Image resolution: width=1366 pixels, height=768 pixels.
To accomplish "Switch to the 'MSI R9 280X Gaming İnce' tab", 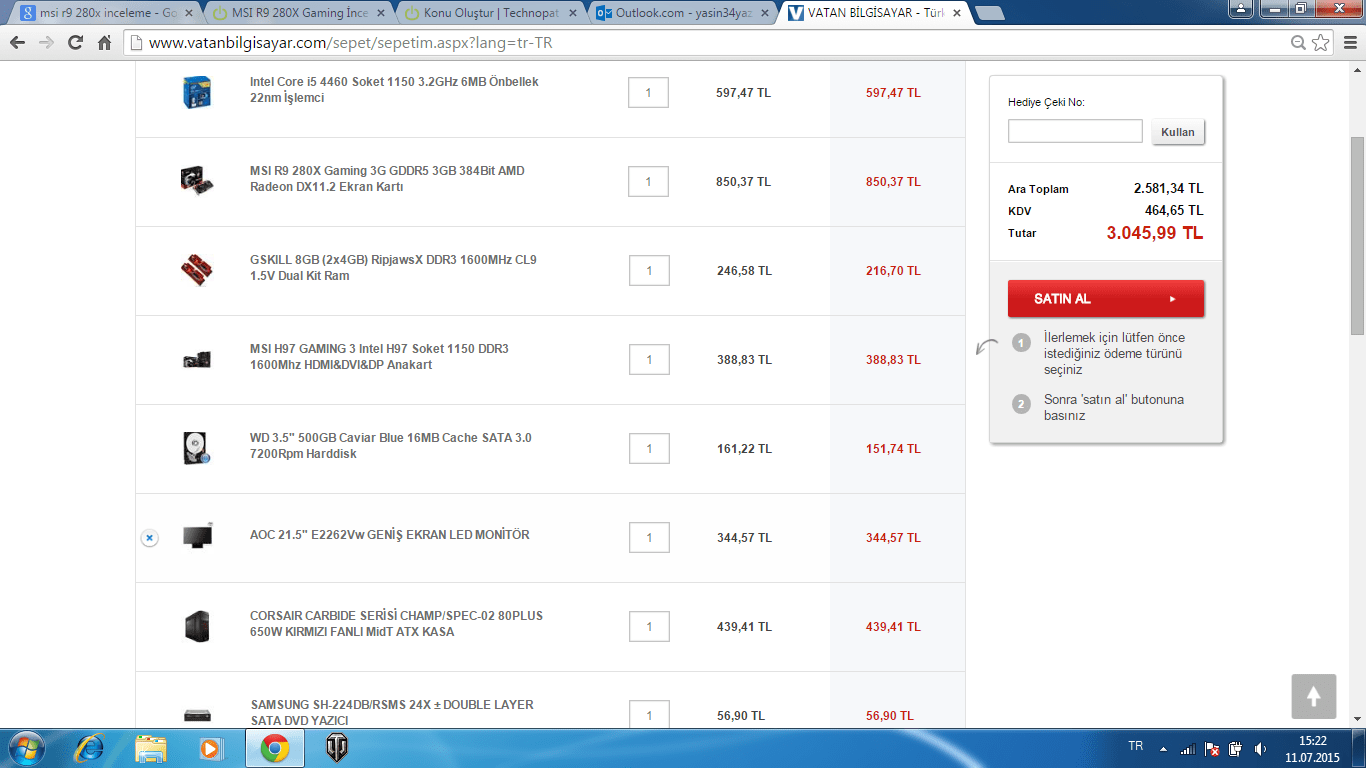I will (298, 14).
